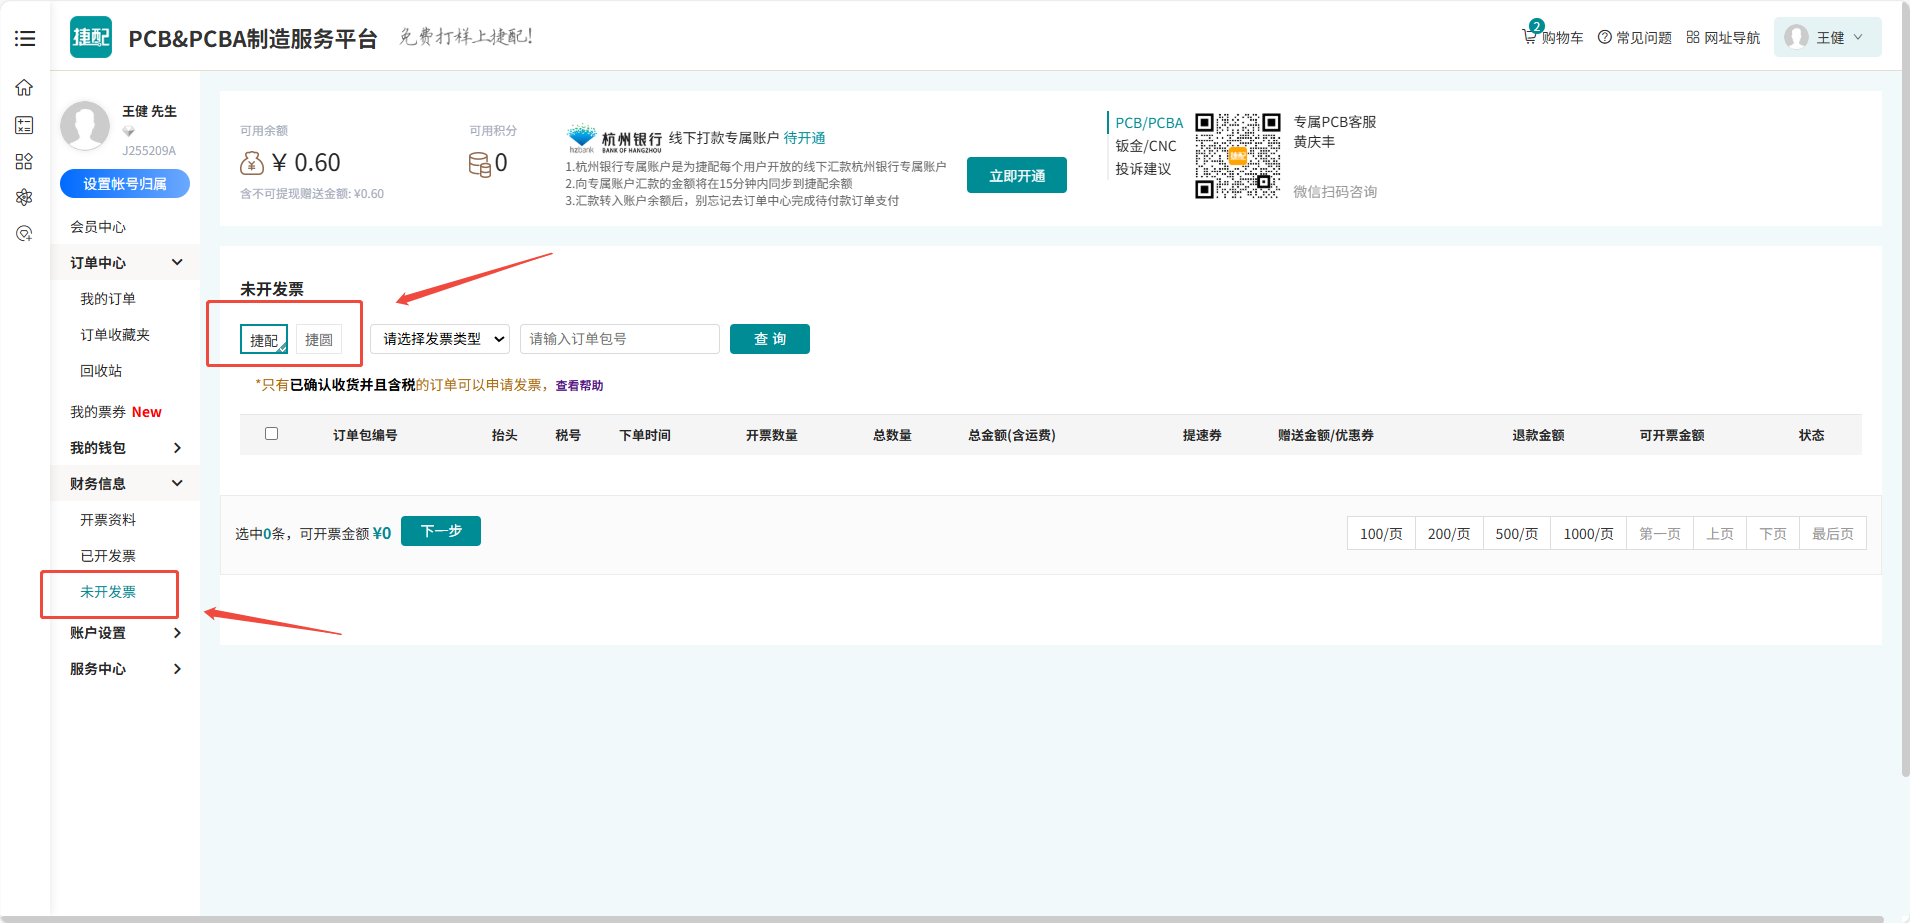This screenshot has width=1910, height=923.
Task: Open the four-squares apps icon in left rail
Action: [24, 161]
